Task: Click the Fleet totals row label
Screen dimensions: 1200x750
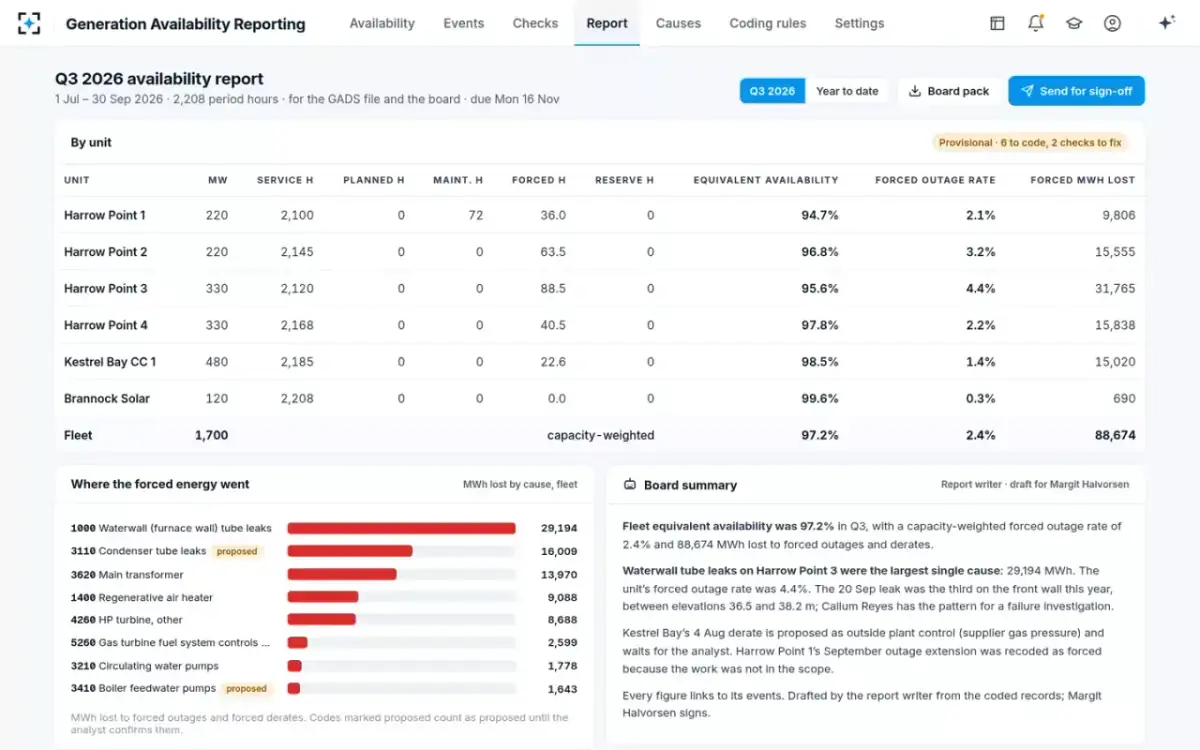Action: pyautogui.click(x=78, y=435)
